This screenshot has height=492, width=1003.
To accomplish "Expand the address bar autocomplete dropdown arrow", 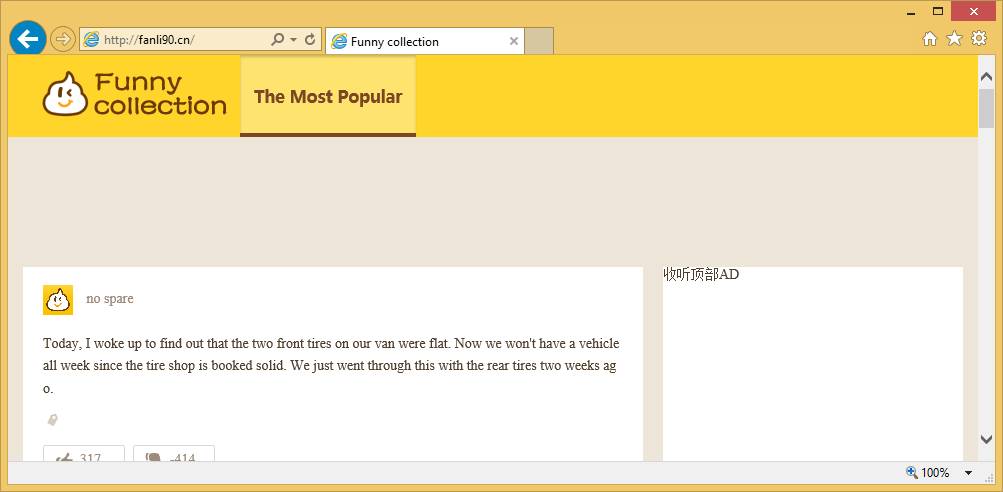I will (x=293, y=40).
